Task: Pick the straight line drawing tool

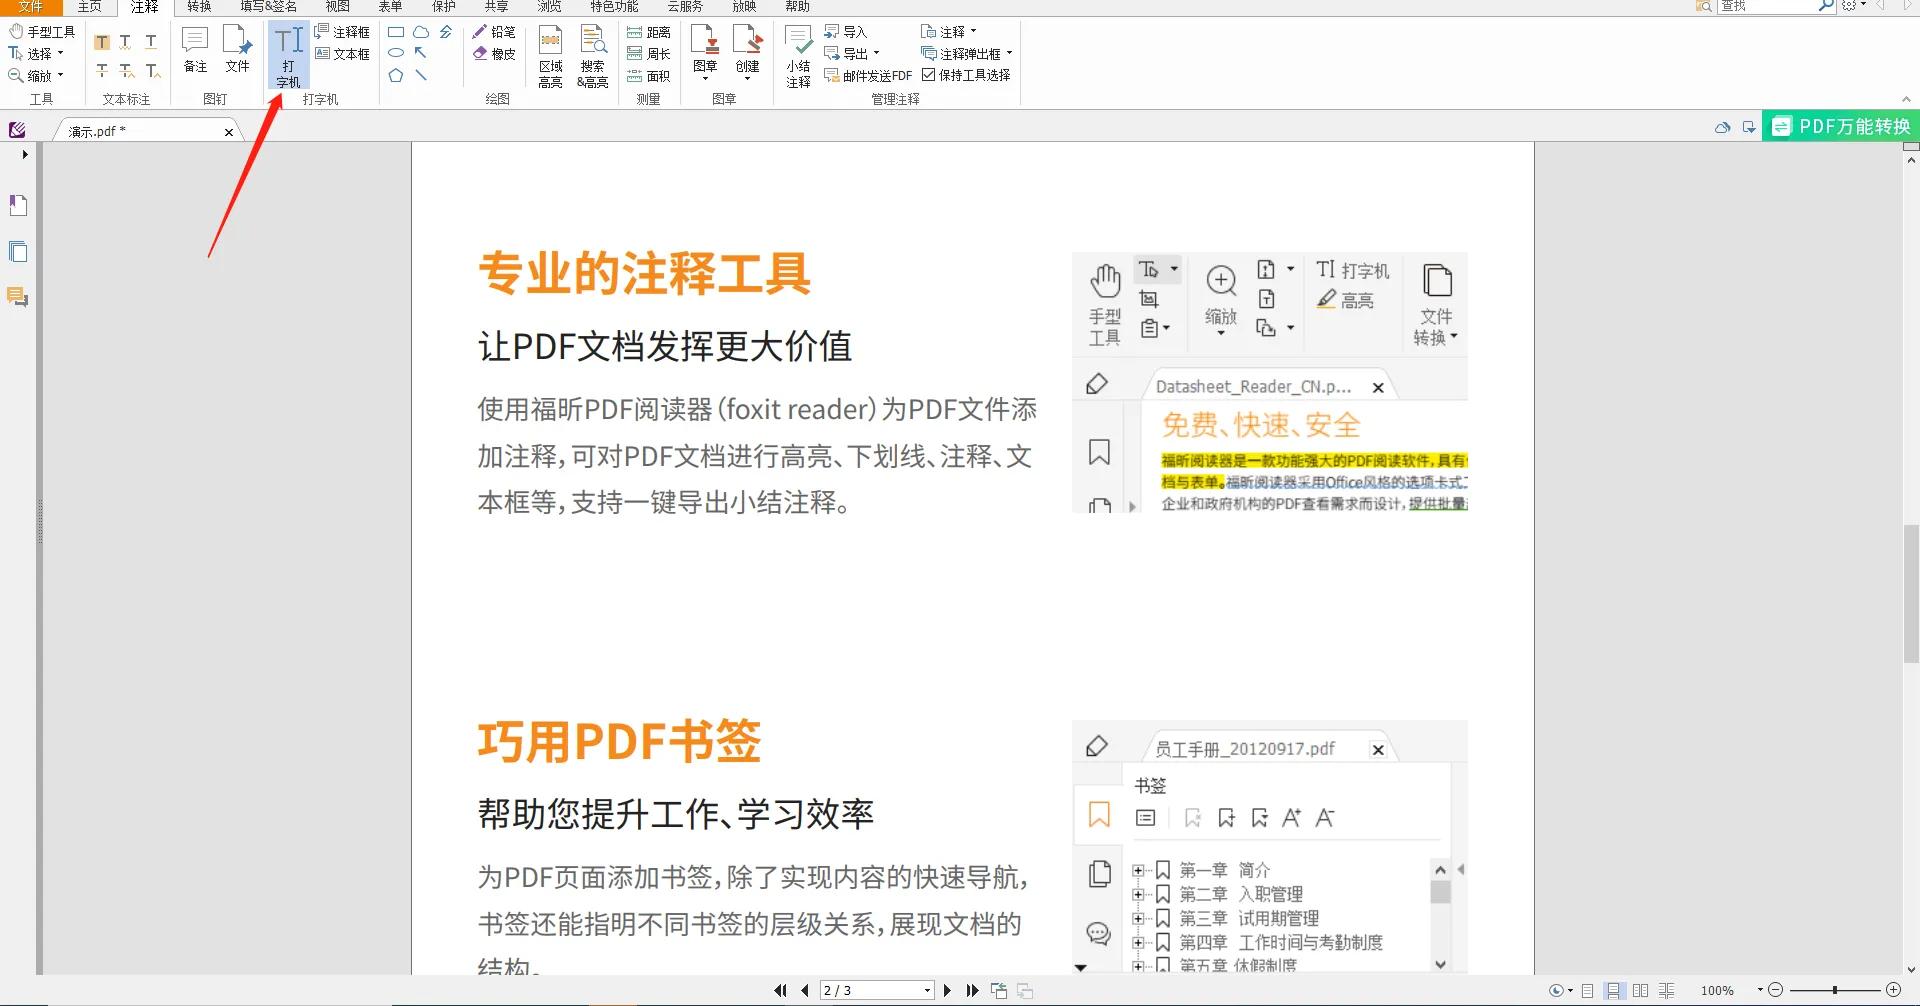Action: pos(421,75)
